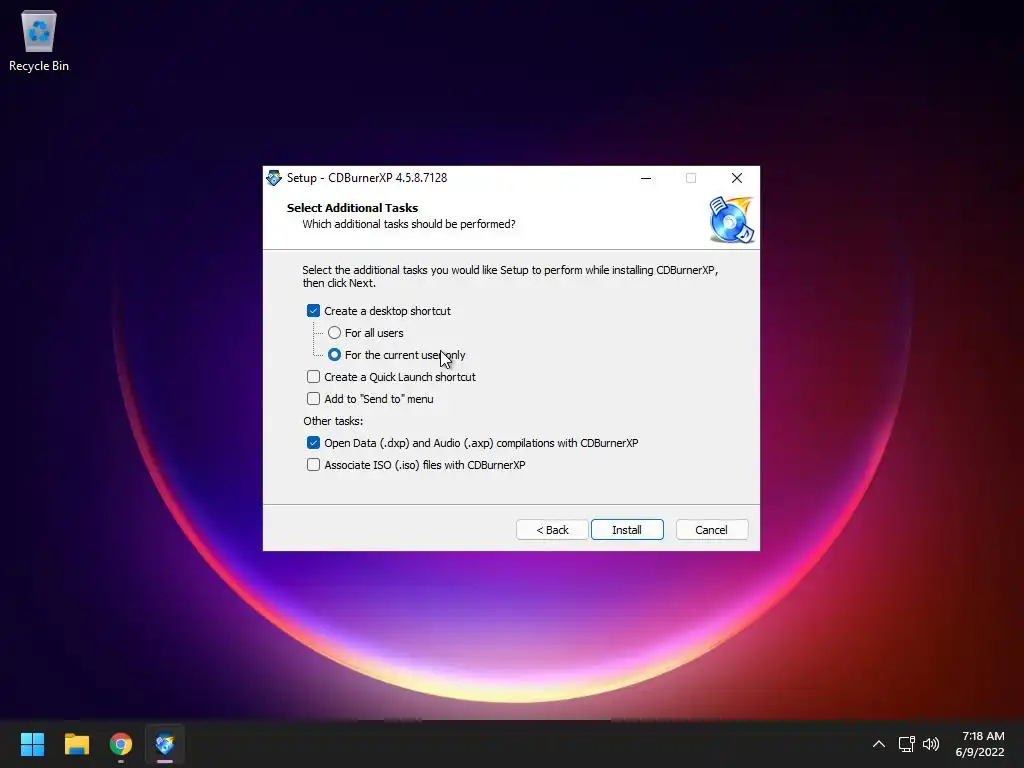Select the CDBurnerXP setup taskbar icon
The image size is (1024, 768).
[165, 744]
